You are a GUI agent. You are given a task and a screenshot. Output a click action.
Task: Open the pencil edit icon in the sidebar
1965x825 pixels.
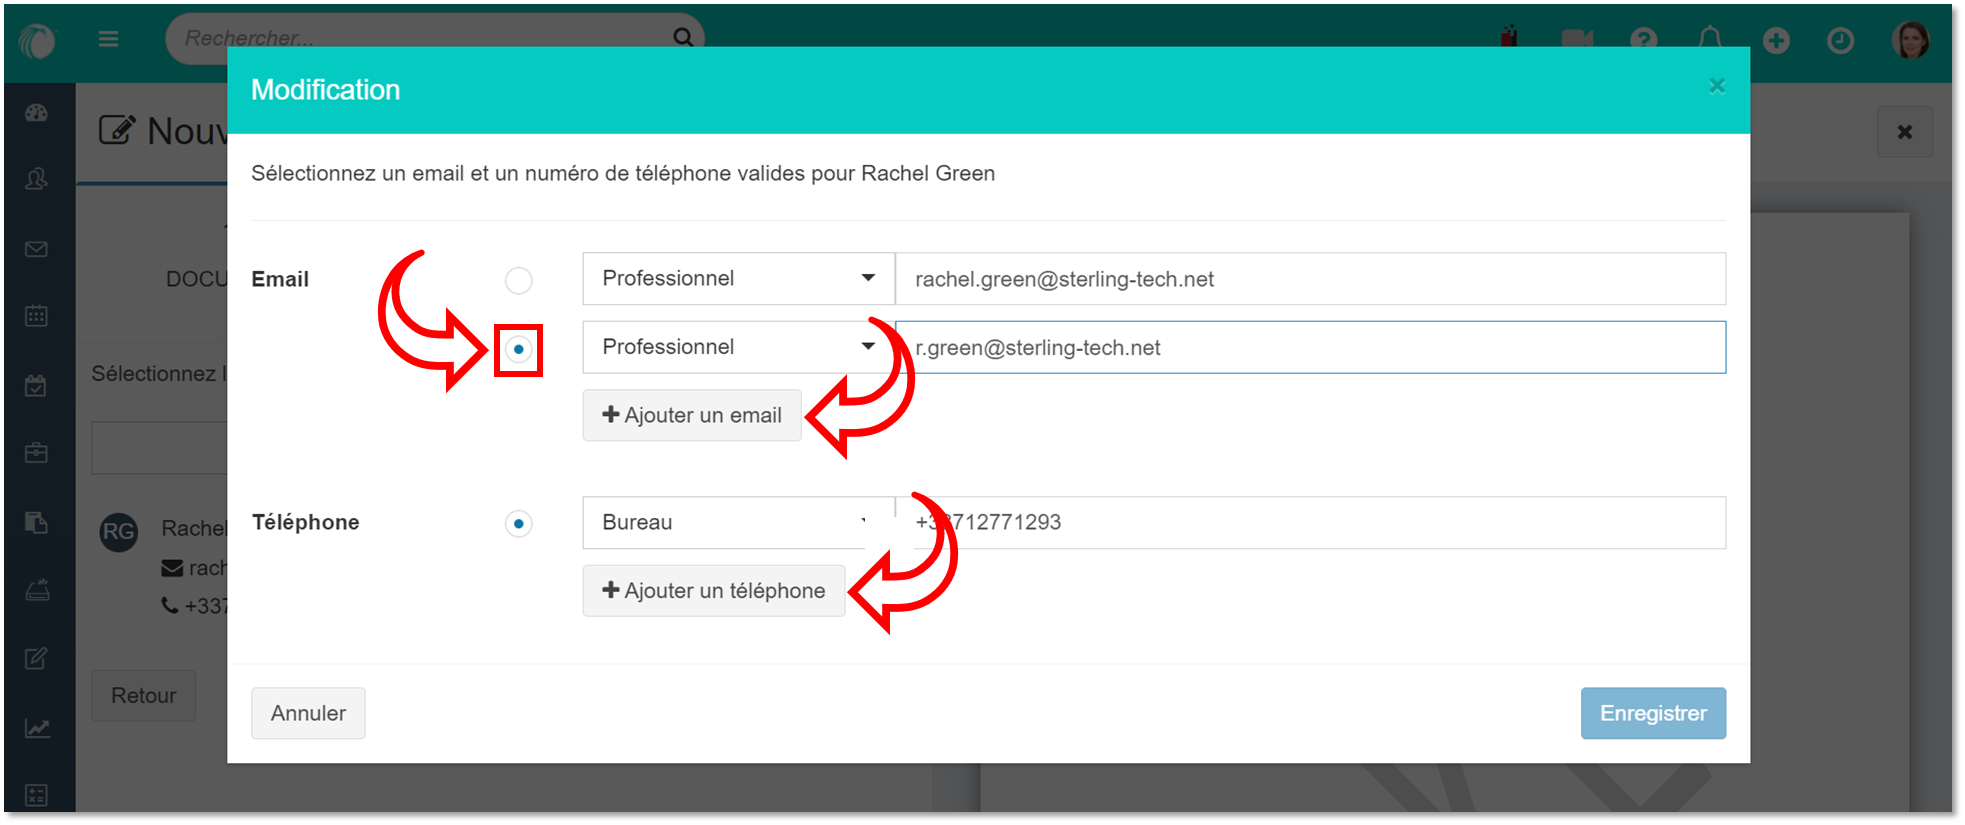pyautogui.click(x=37, y=658)
